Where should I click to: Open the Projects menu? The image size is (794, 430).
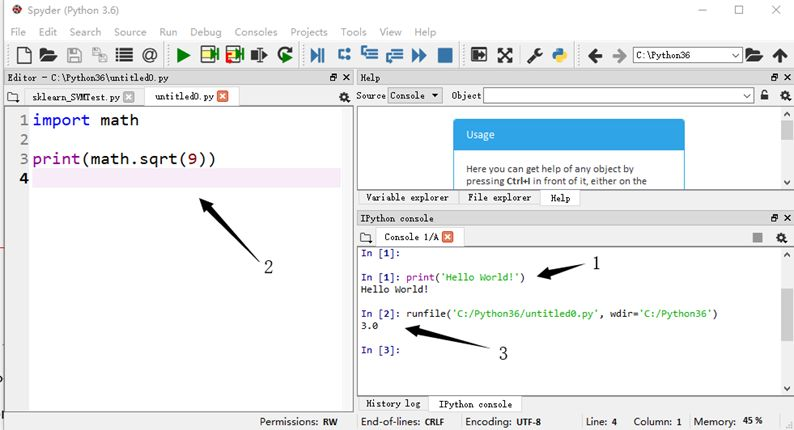309,32
